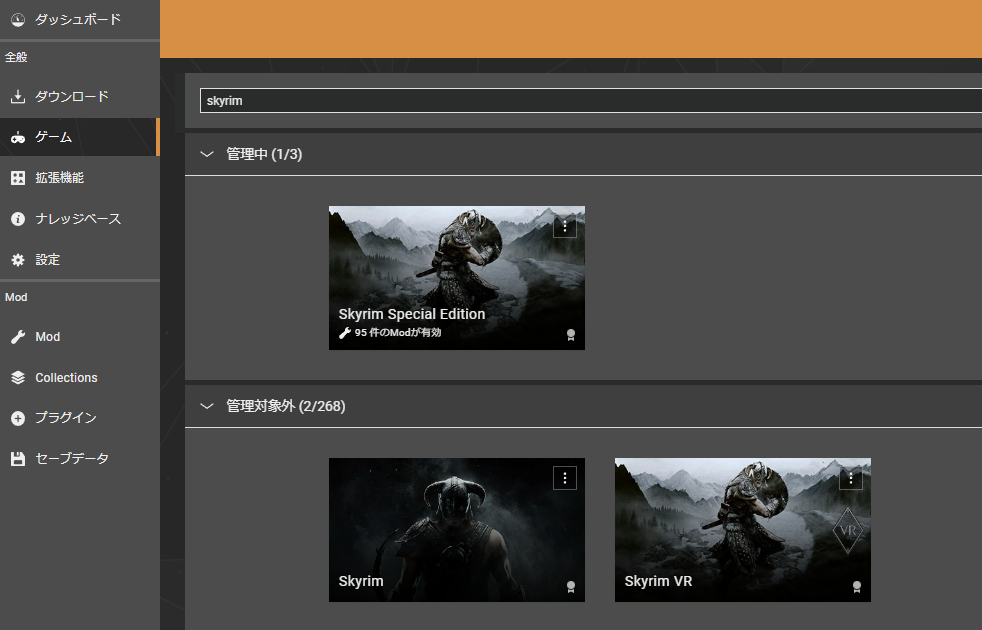The width and height of the screenshot is (982, 630).
Task: Click the badge icon on Skyrim Special Edition card
Action: pyautogui.click(x=571, y=335)
